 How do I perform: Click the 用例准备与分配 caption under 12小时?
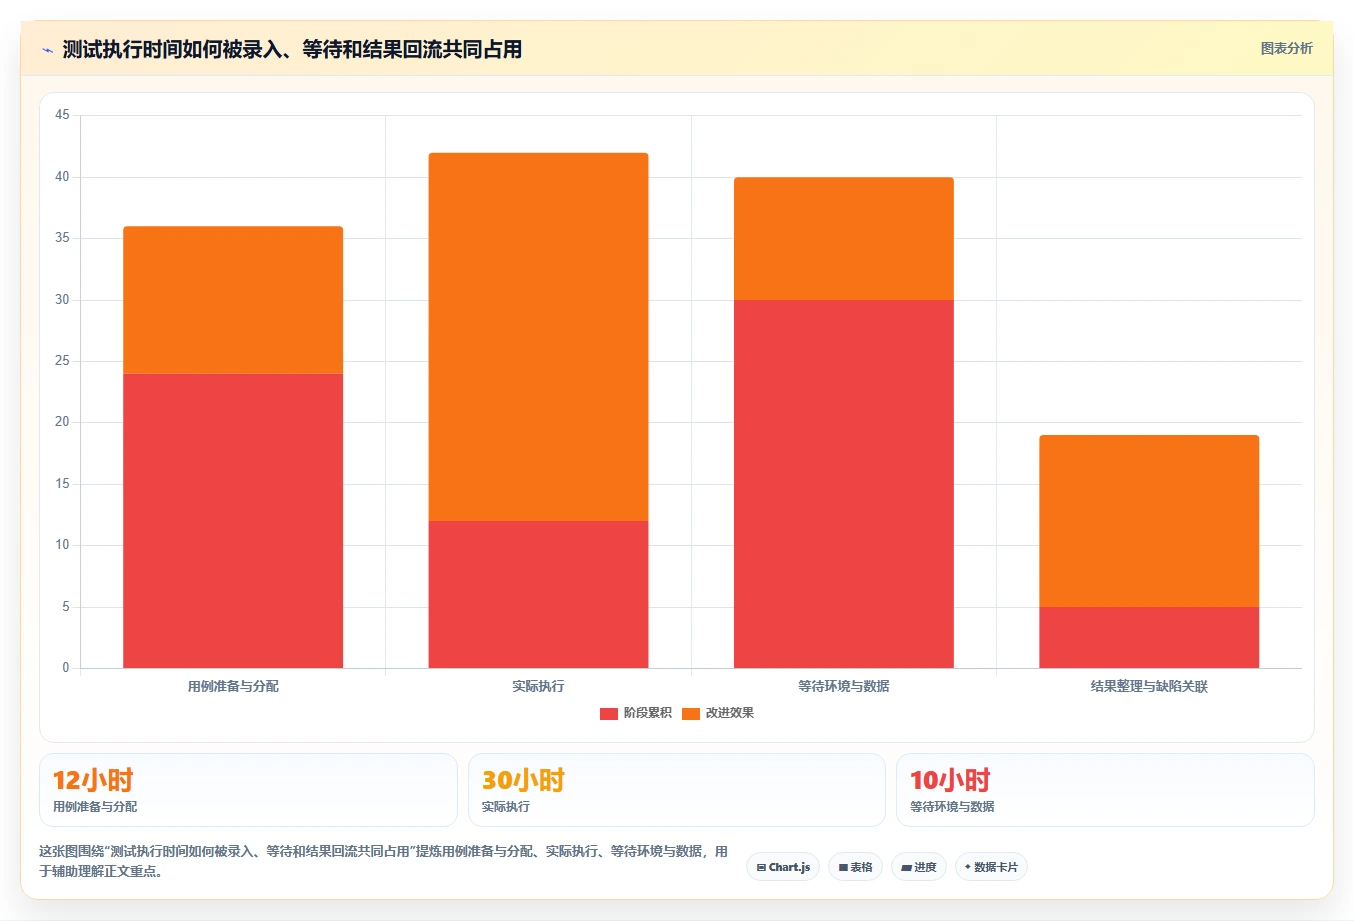[x=95, y=806]
